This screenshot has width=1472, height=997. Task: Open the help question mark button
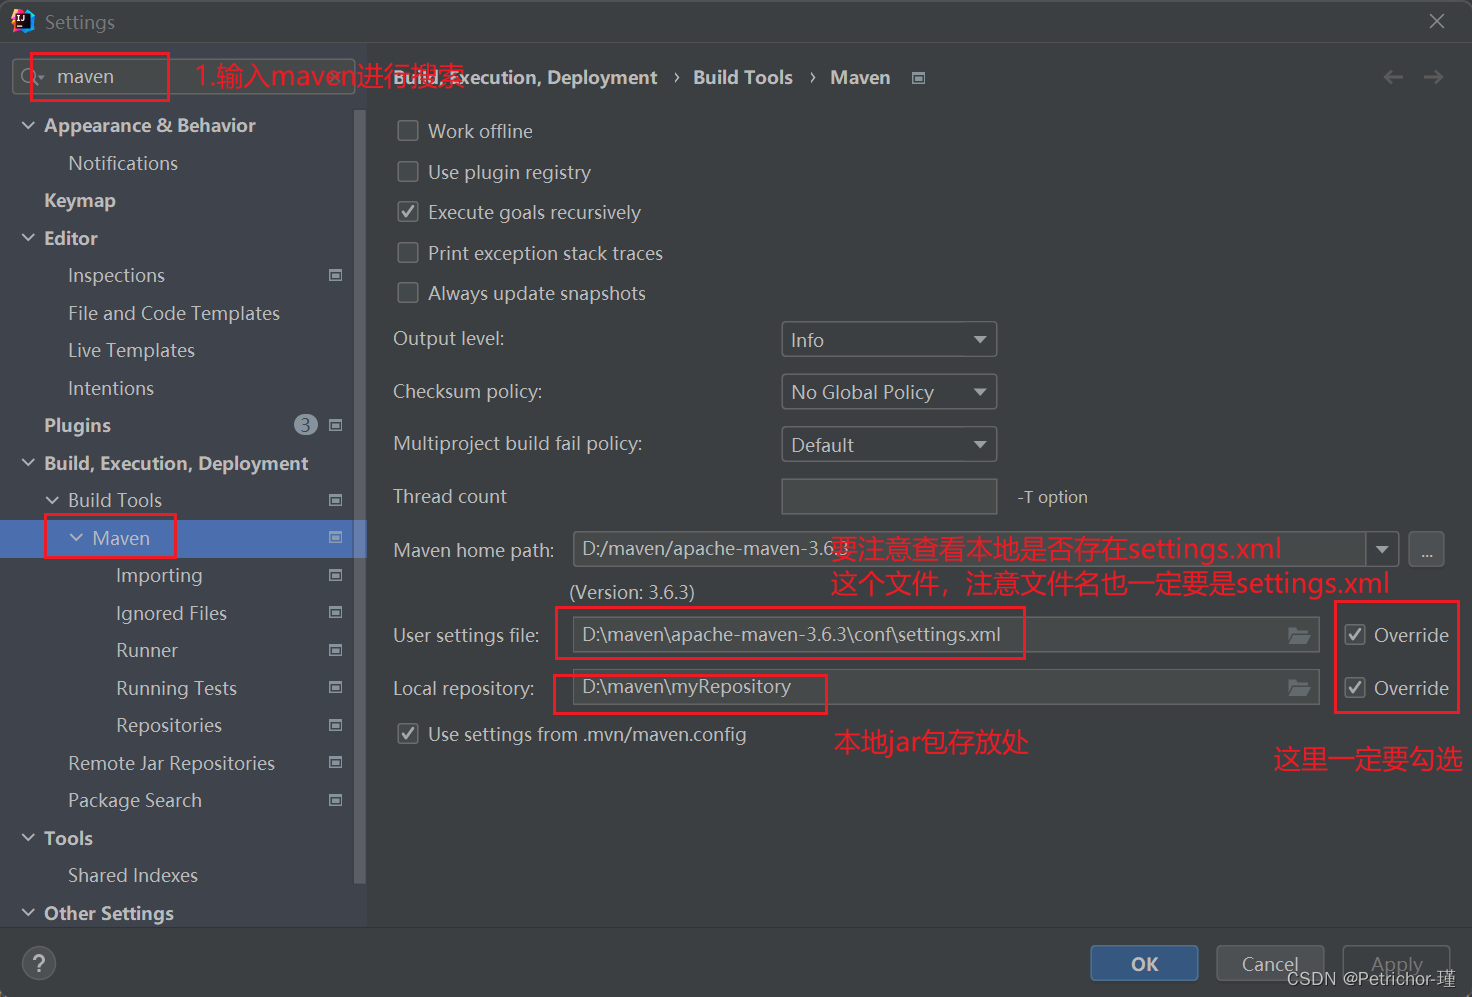(x=39, y=964)
